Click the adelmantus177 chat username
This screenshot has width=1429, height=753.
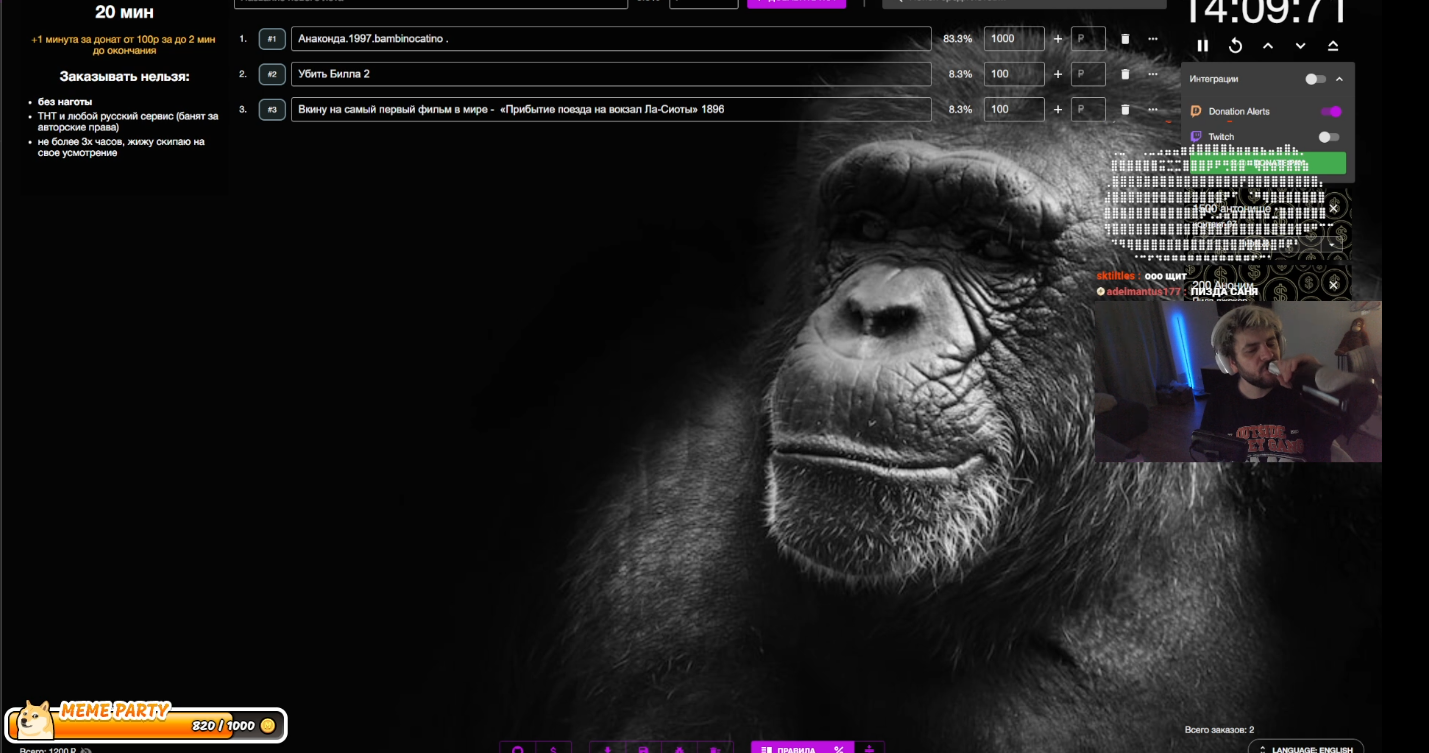tap(1144, 291)
